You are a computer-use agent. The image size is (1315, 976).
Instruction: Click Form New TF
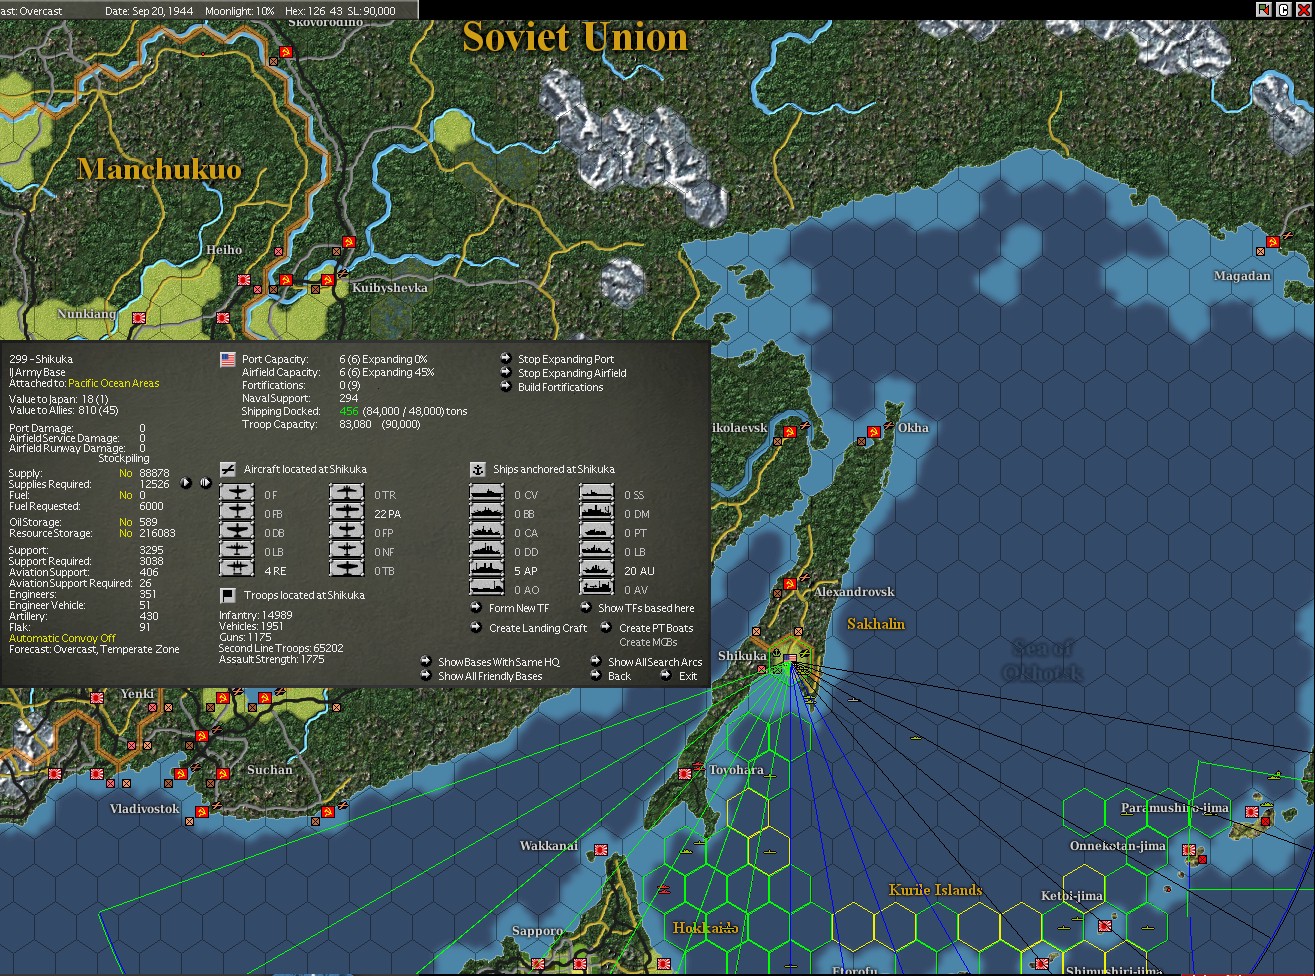pyautogui.click(x=519, y=608)
